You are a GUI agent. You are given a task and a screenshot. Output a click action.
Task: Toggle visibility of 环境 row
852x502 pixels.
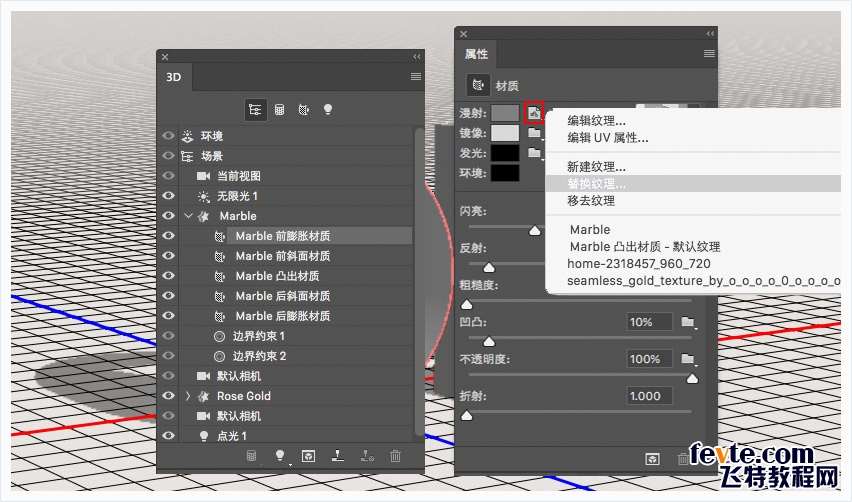168,136
